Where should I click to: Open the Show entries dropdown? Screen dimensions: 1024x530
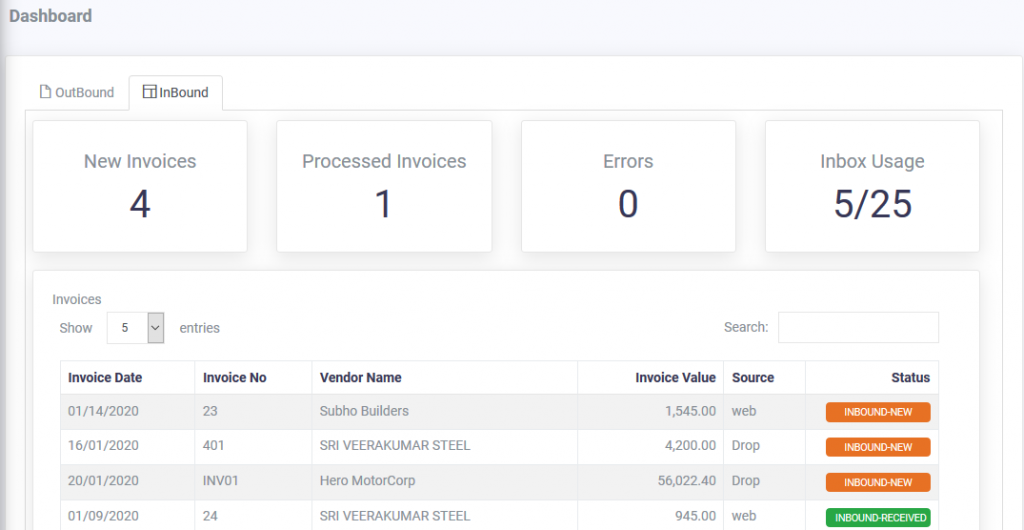[x=135, y=328]
